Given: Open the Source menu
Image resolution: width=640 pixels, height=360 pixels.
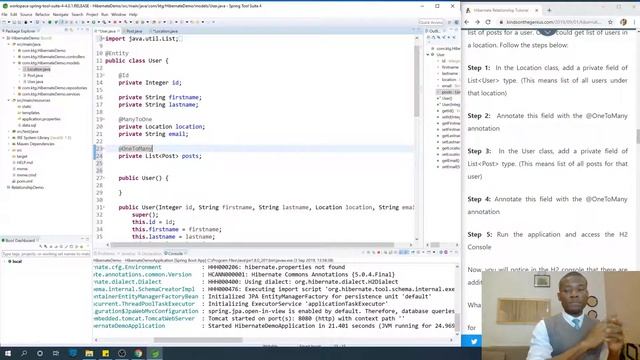Looking at the screenshot, I should 26,14.
